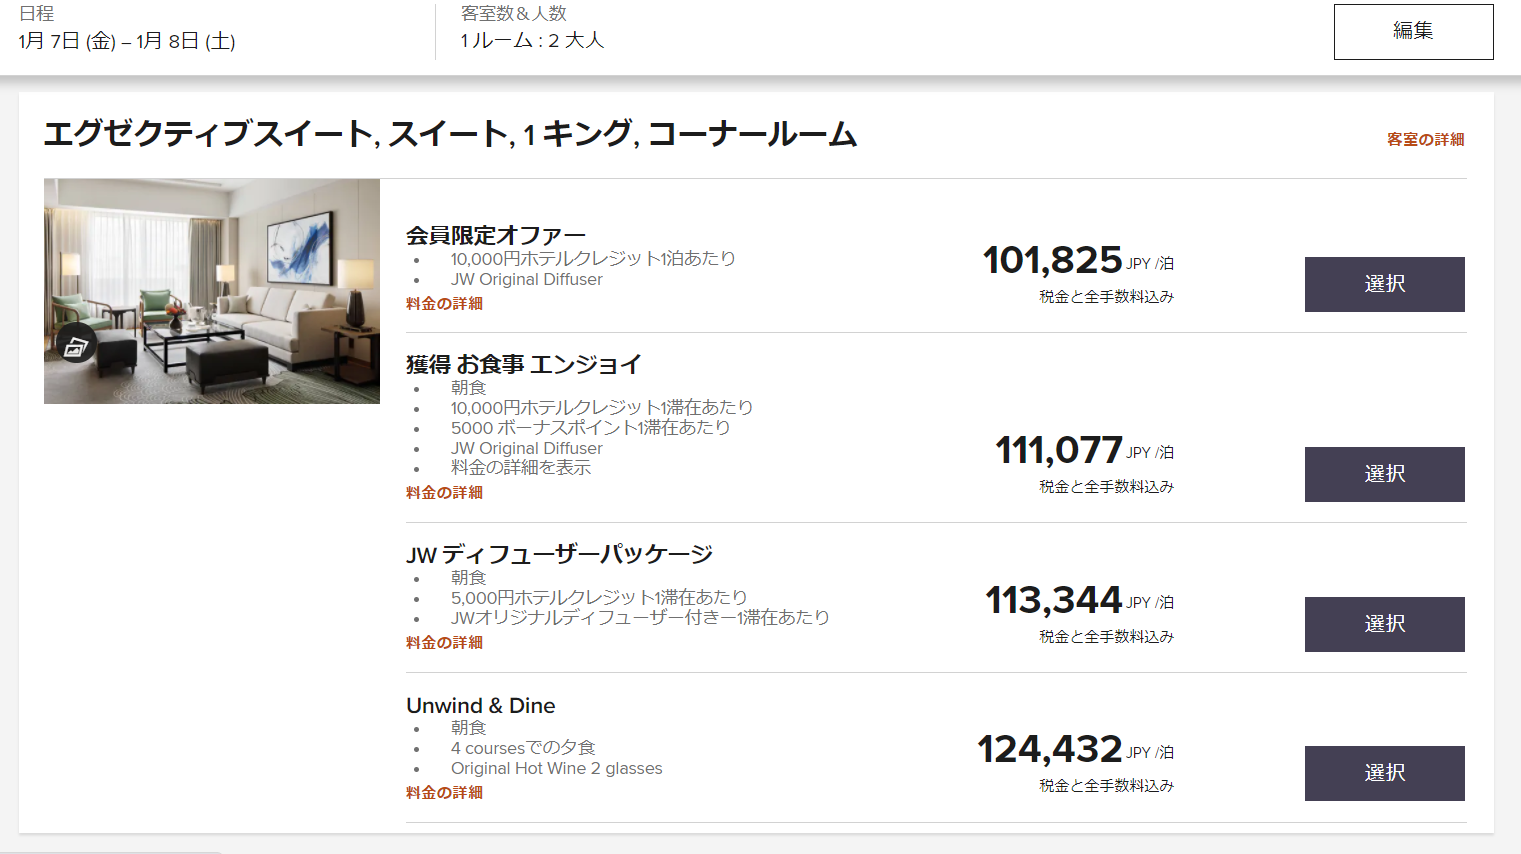1521x854 pixels.
Task: Click the 料金の詳細を表示 bullet text
Action: pyautogui.click(x=520, y=468)
